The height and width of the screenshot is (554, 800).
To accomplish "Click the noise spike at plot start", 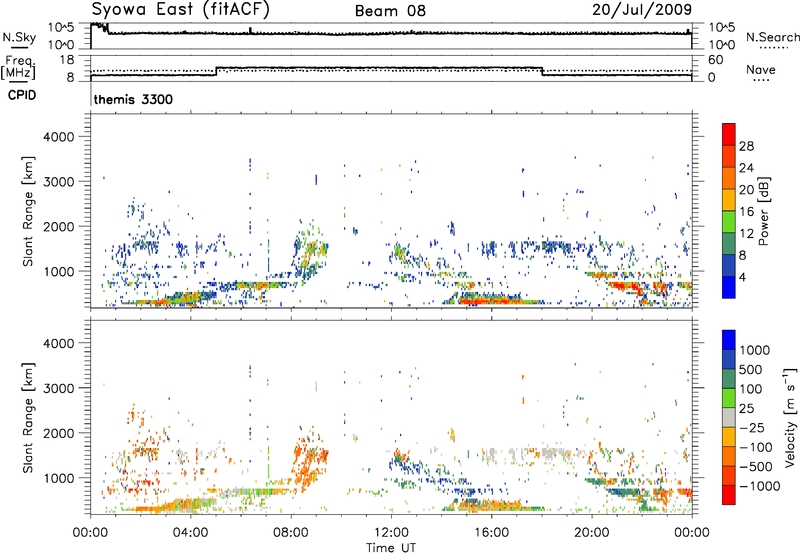I will coord(99,28).
